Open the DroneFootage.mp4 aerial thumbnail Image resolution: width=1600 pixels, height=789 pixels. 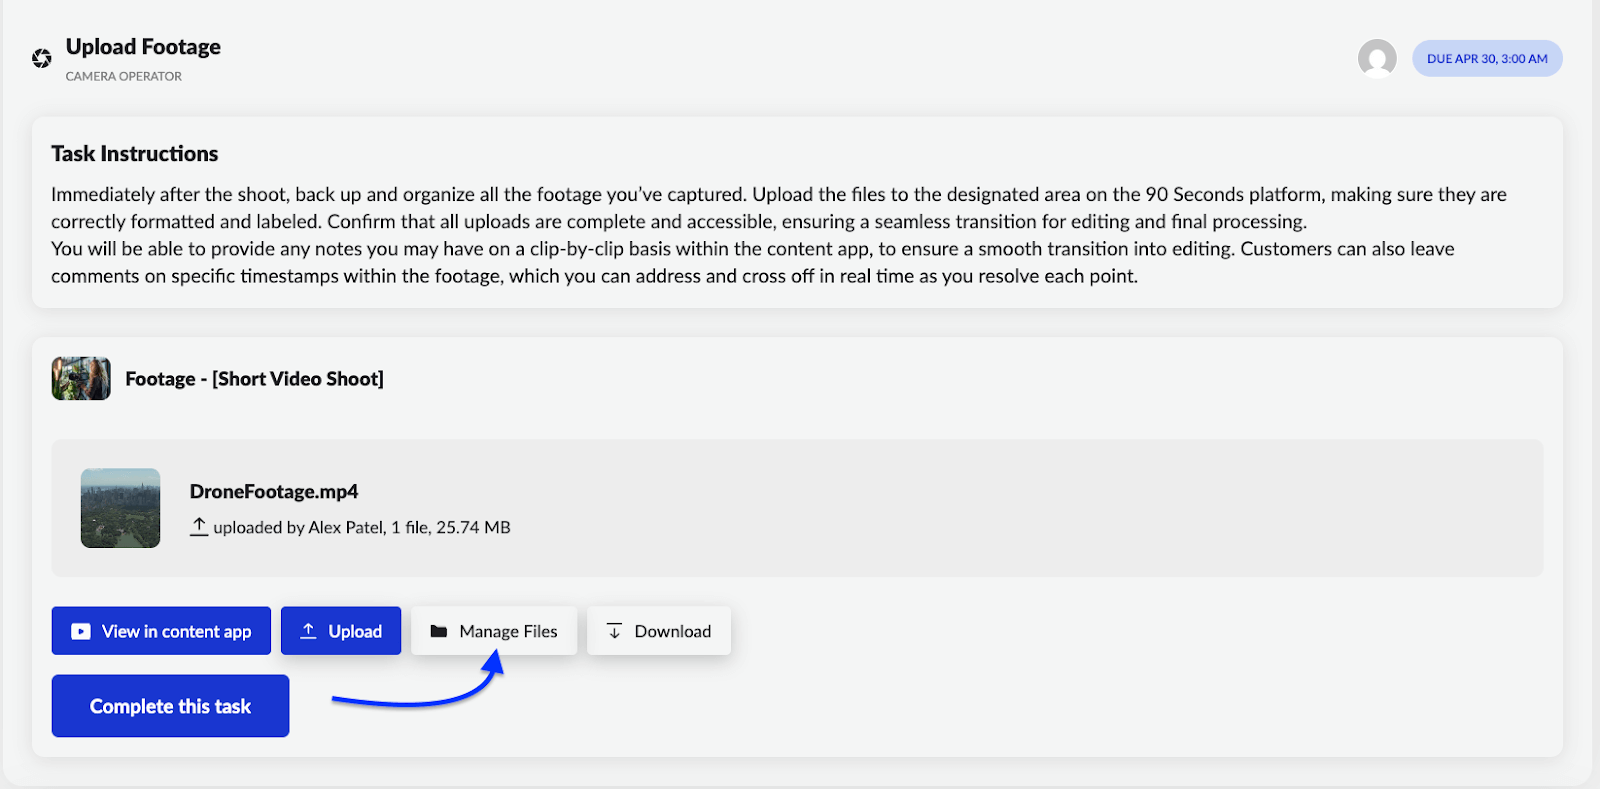click(120, 508)
